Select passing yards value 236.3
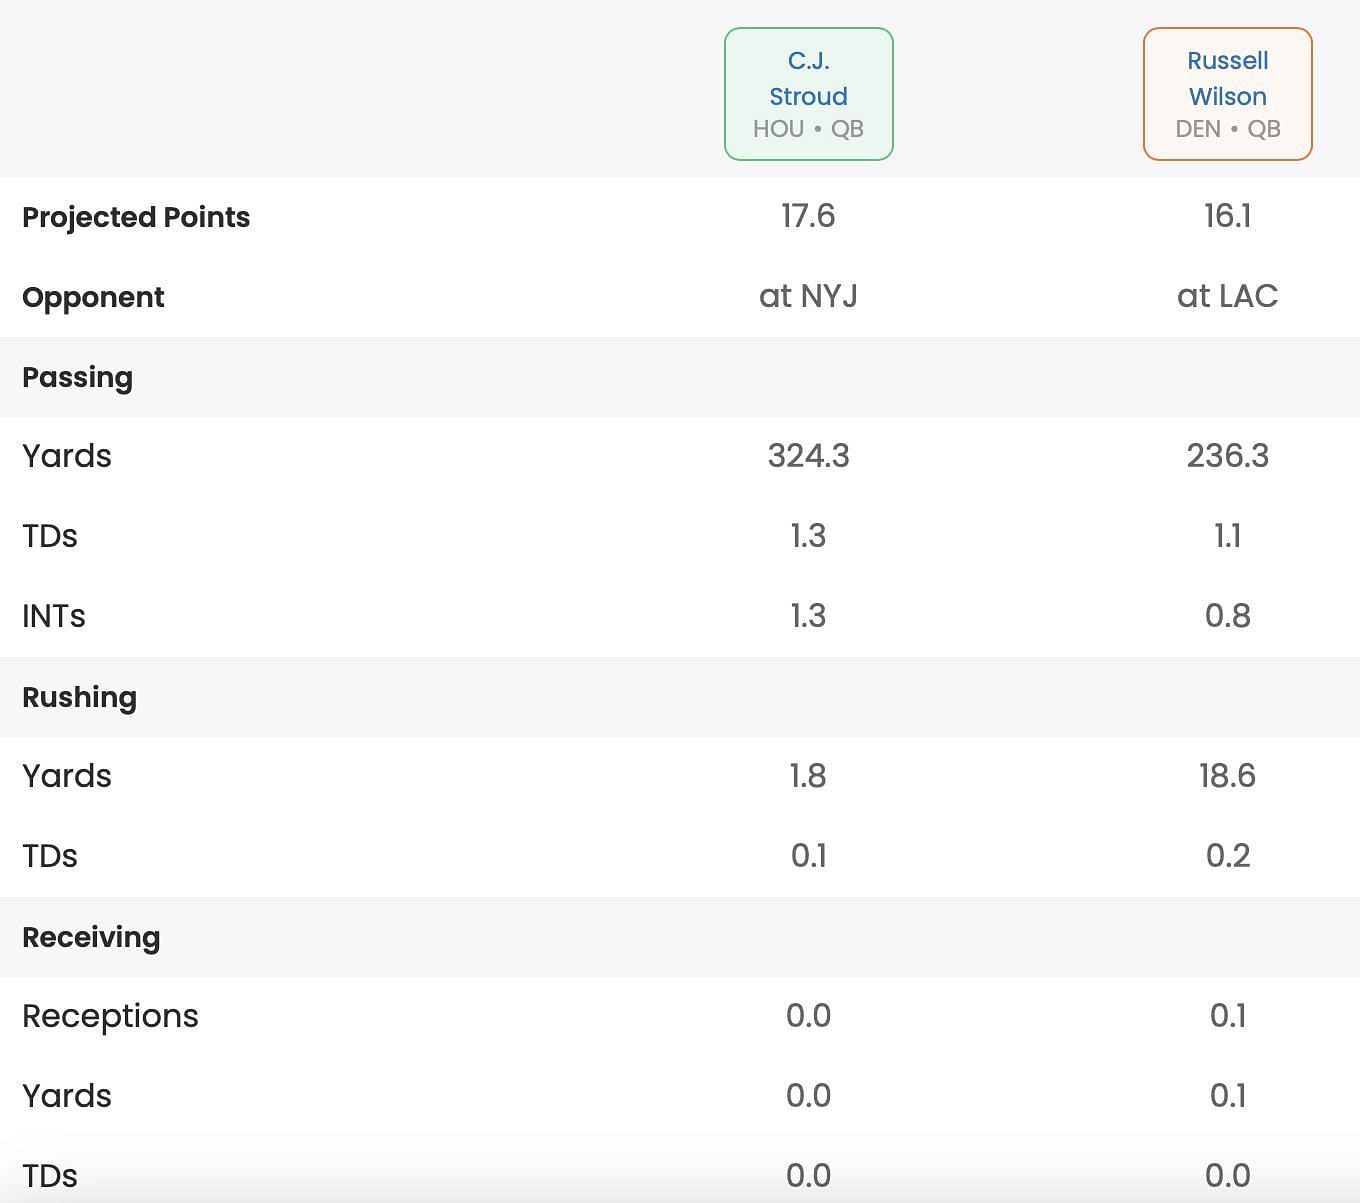Viewport: 1360px width, 1203px height. tap(1227, 456)
